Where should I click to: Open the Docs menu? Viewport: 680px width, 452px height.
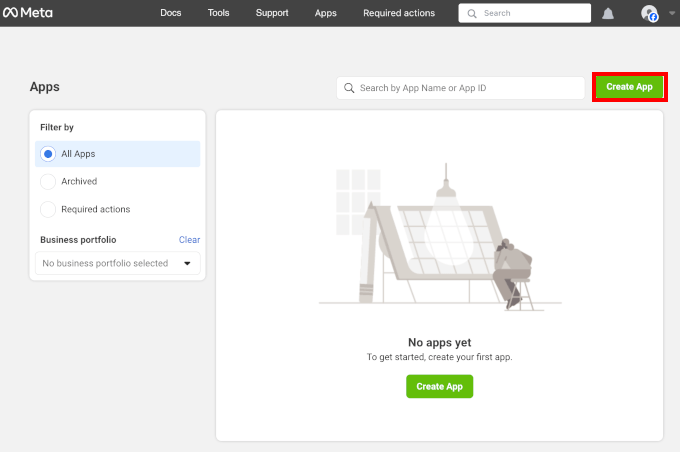click(171, 13)
